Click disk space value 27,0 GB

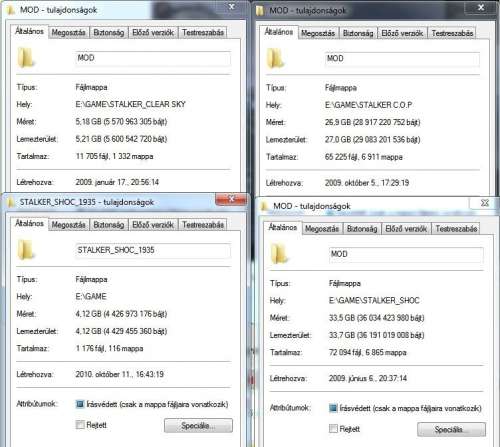coord(373,140)
